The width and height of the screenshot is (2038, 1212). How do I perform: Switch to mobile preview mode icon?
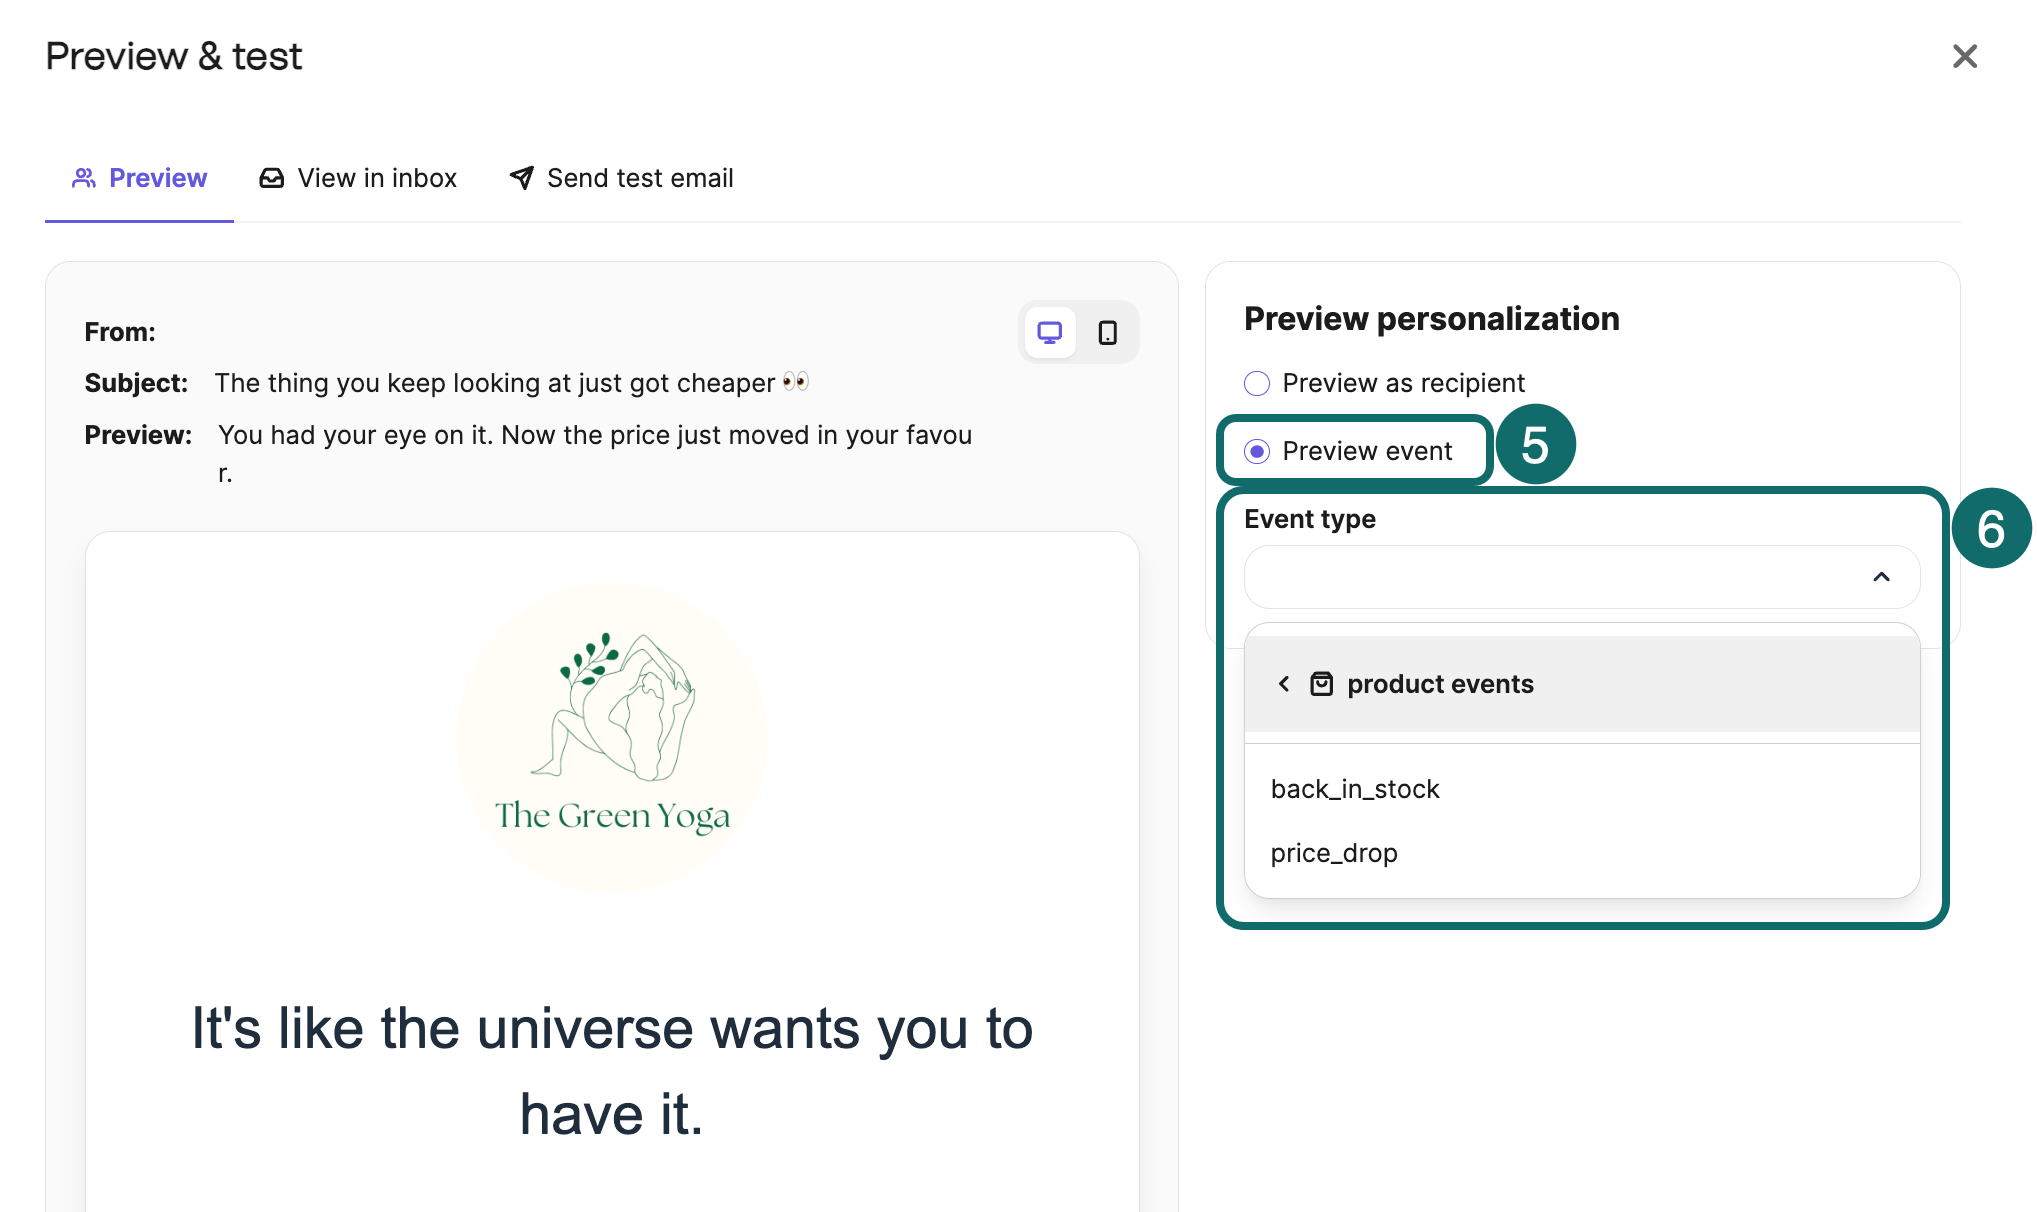tap(1107, 332)
